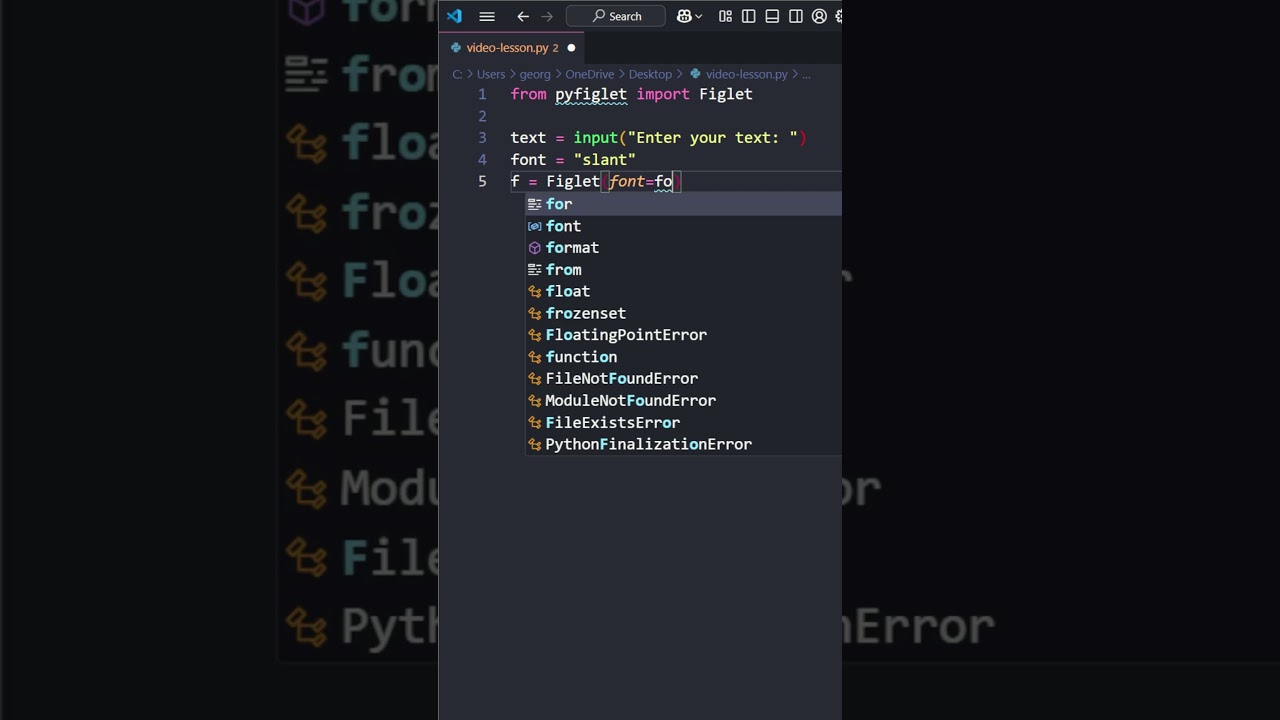Click line number 5 in the gutter
This screenshot has height=720, width=1280.
point(482,181)
